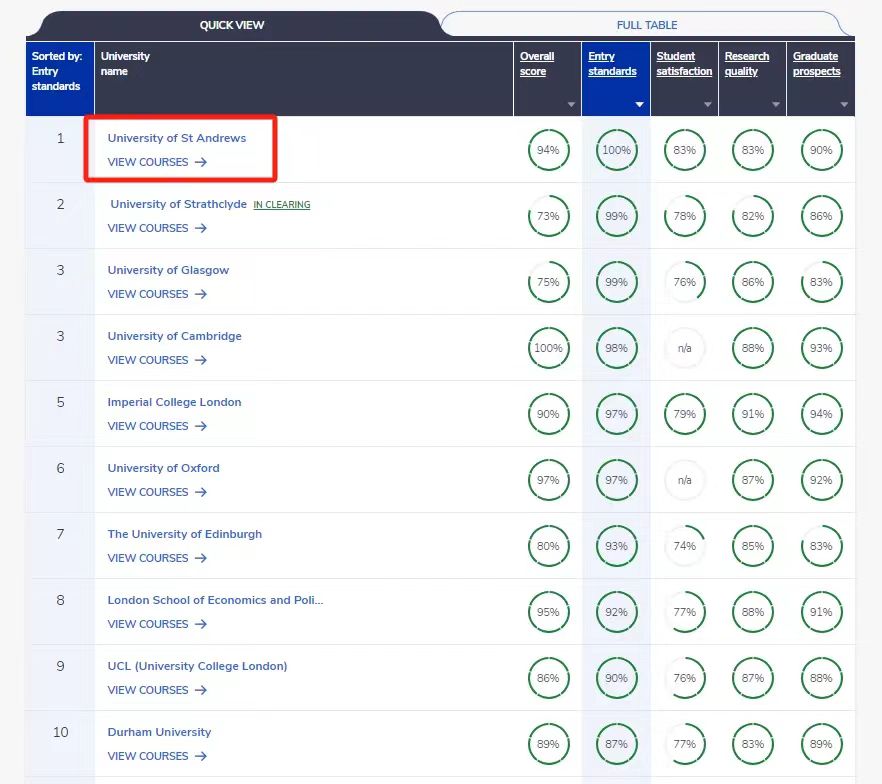882x784 pixels.
Task: Sort by Research quality header
Action: 746,64
